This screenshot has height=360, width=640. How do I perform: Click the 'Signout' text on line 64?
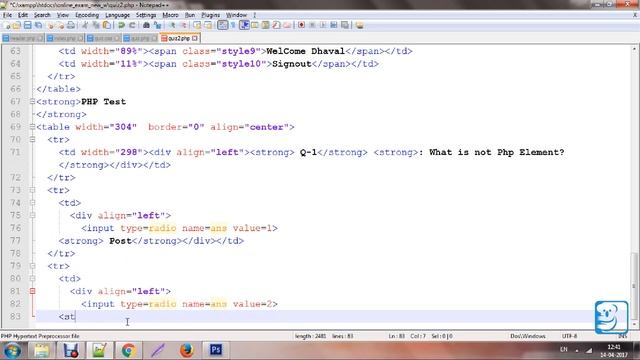tap(291, 64)
